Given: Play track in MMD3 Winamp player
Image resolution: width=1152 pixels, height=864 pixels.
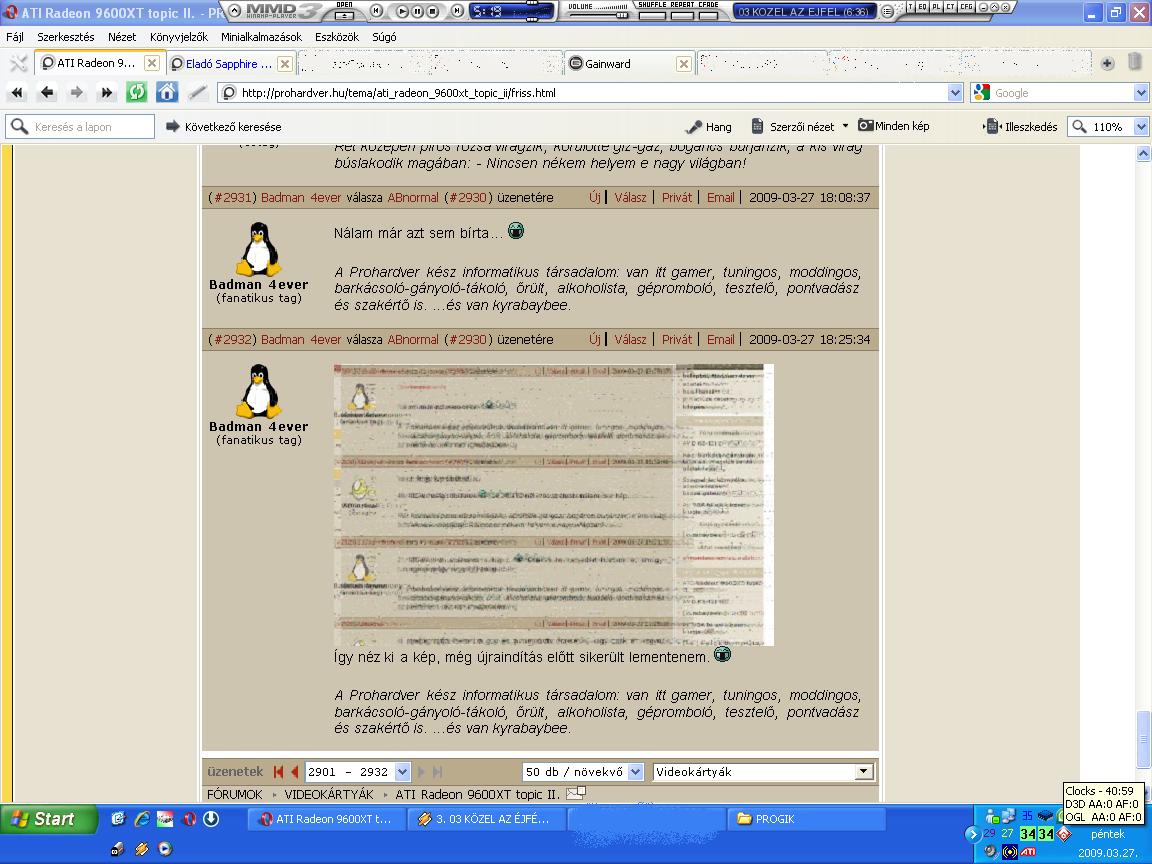Looking at the screenshot, I should [x=402, y=11].
